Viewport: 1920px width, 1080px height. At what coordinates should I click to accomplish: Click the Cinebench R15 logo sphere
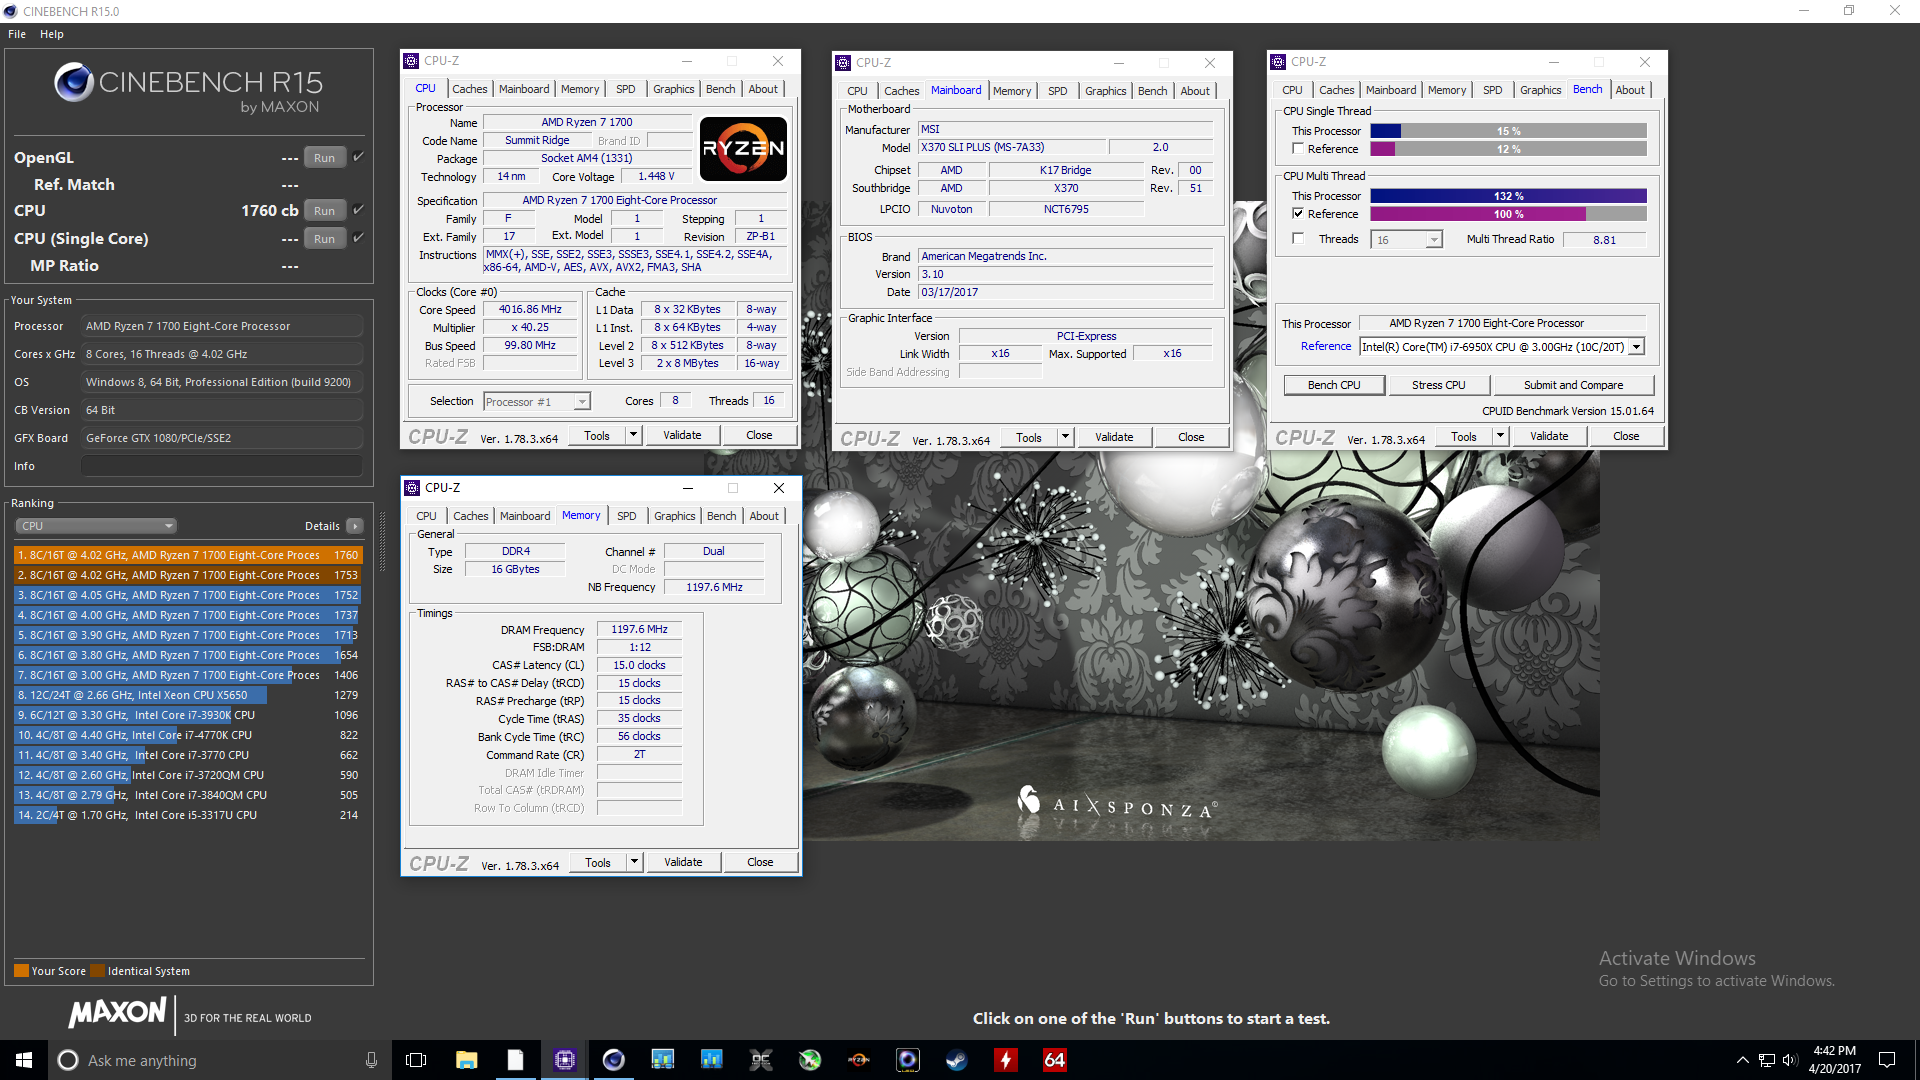click(74, 82)
